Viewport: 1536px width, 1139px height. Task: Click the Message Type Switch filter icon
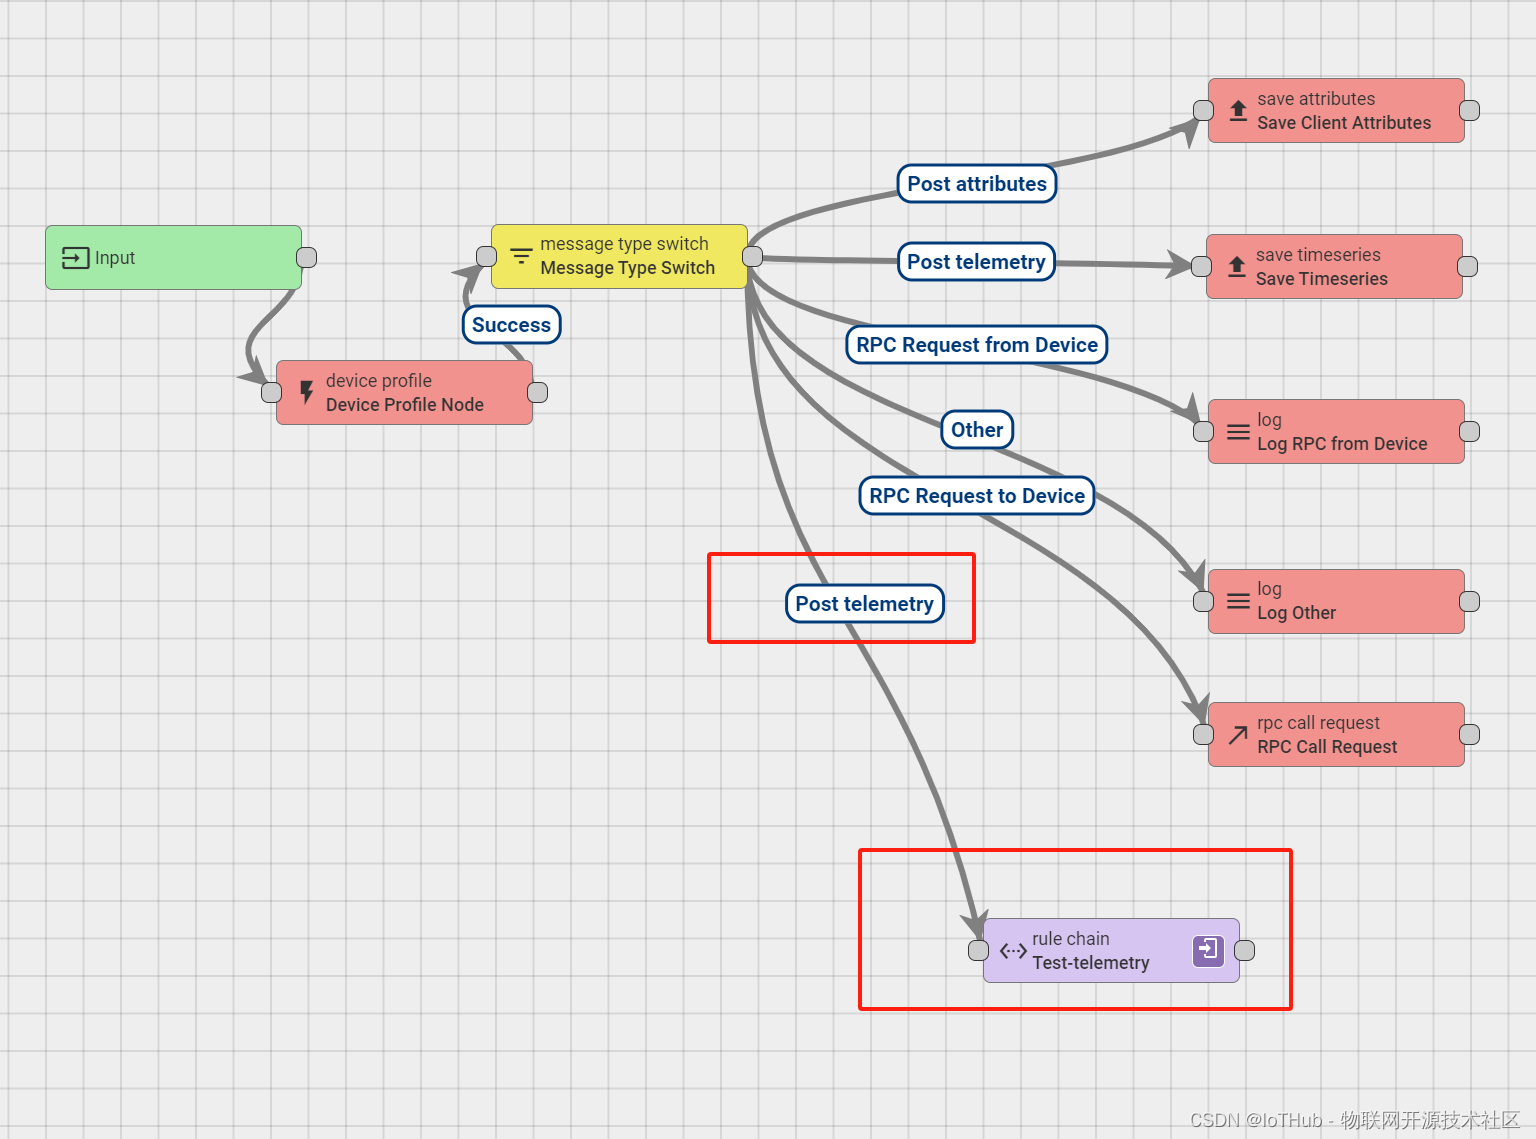(521, 256)
